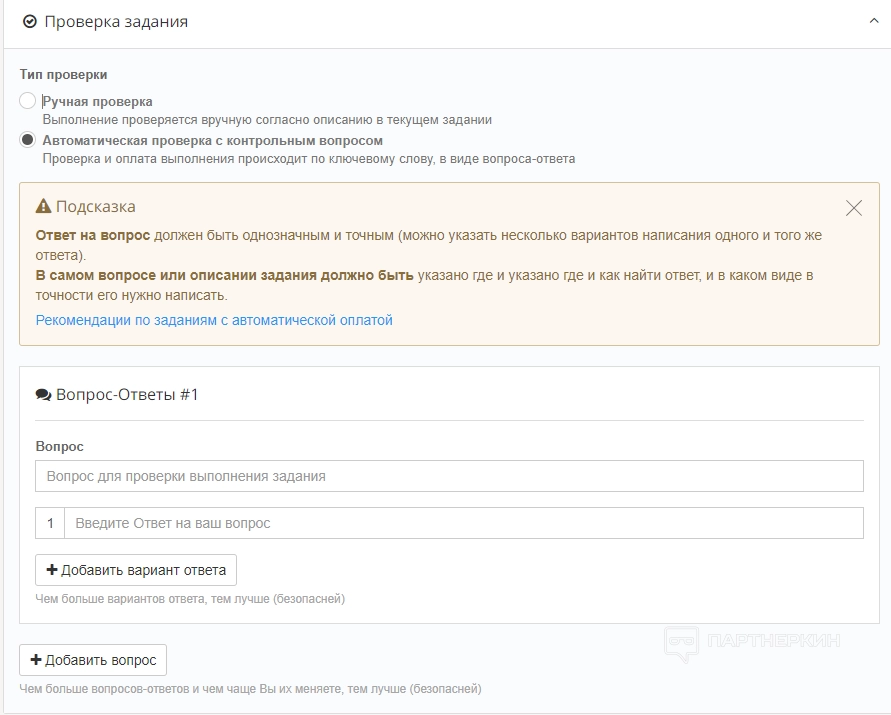The width and height of the screenshot is (891, 715).
Task: Open "Рекомендации по заданиям с автоматической оплатой" link
Action: [x=214, y=321]
